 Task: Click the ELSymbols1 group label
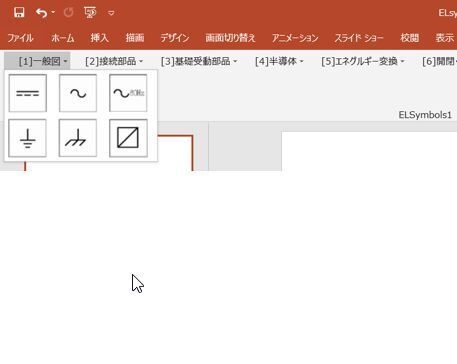click(x=425, y=115)
